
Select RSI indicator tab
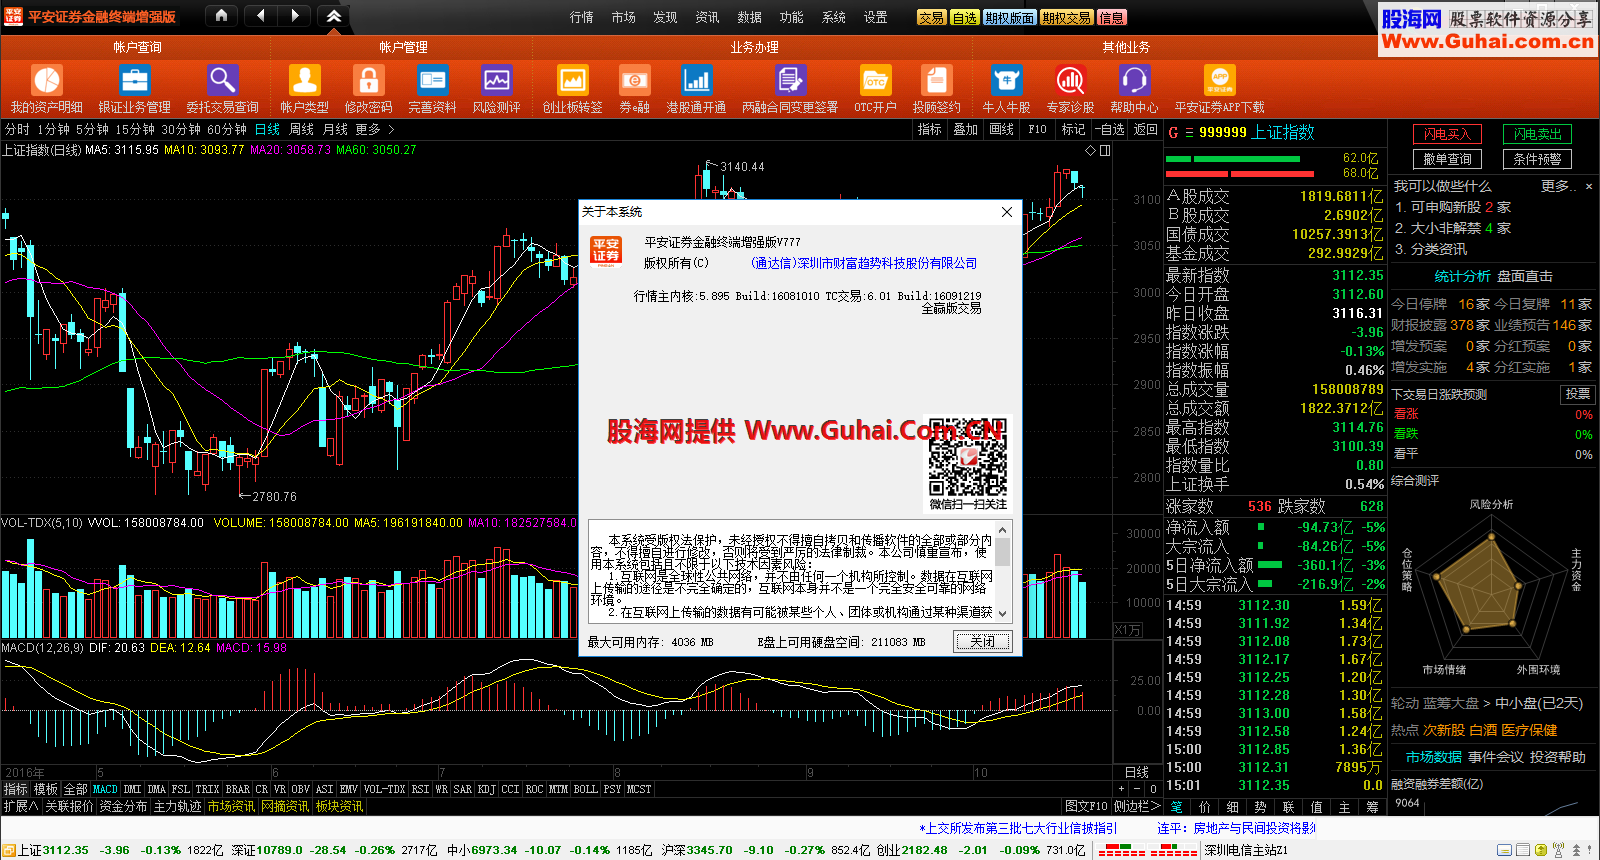(420, 789)
